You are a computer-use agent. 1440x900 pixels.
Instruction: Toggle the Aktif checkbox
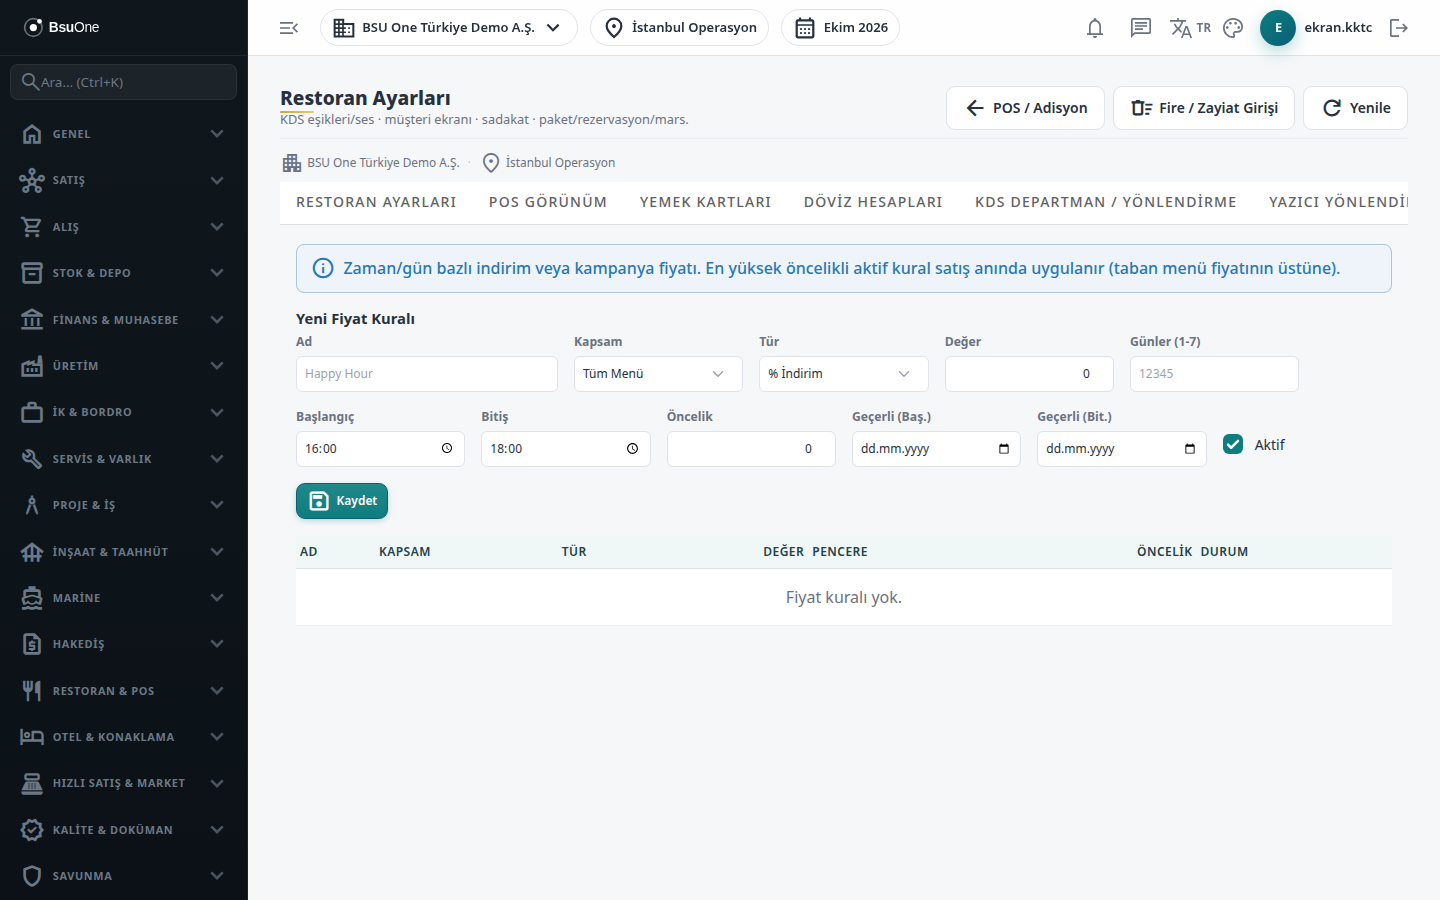pos(1233,445)
